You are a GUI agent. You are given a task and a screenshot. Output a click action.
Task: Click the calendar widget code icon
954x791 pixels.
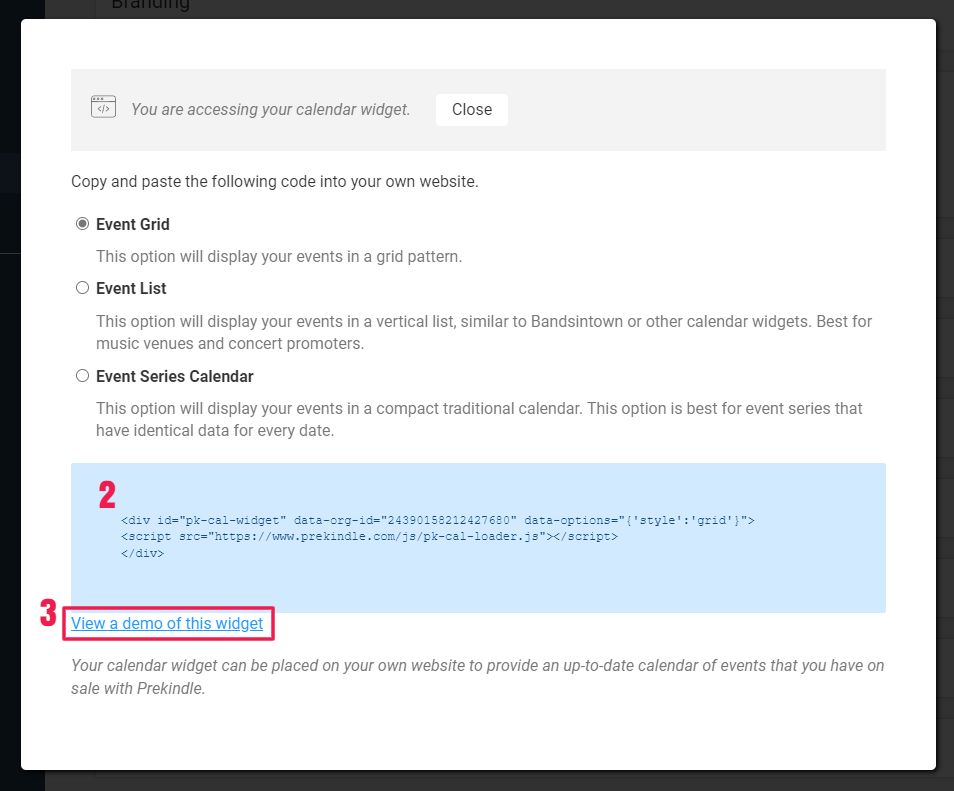(103, 107)
